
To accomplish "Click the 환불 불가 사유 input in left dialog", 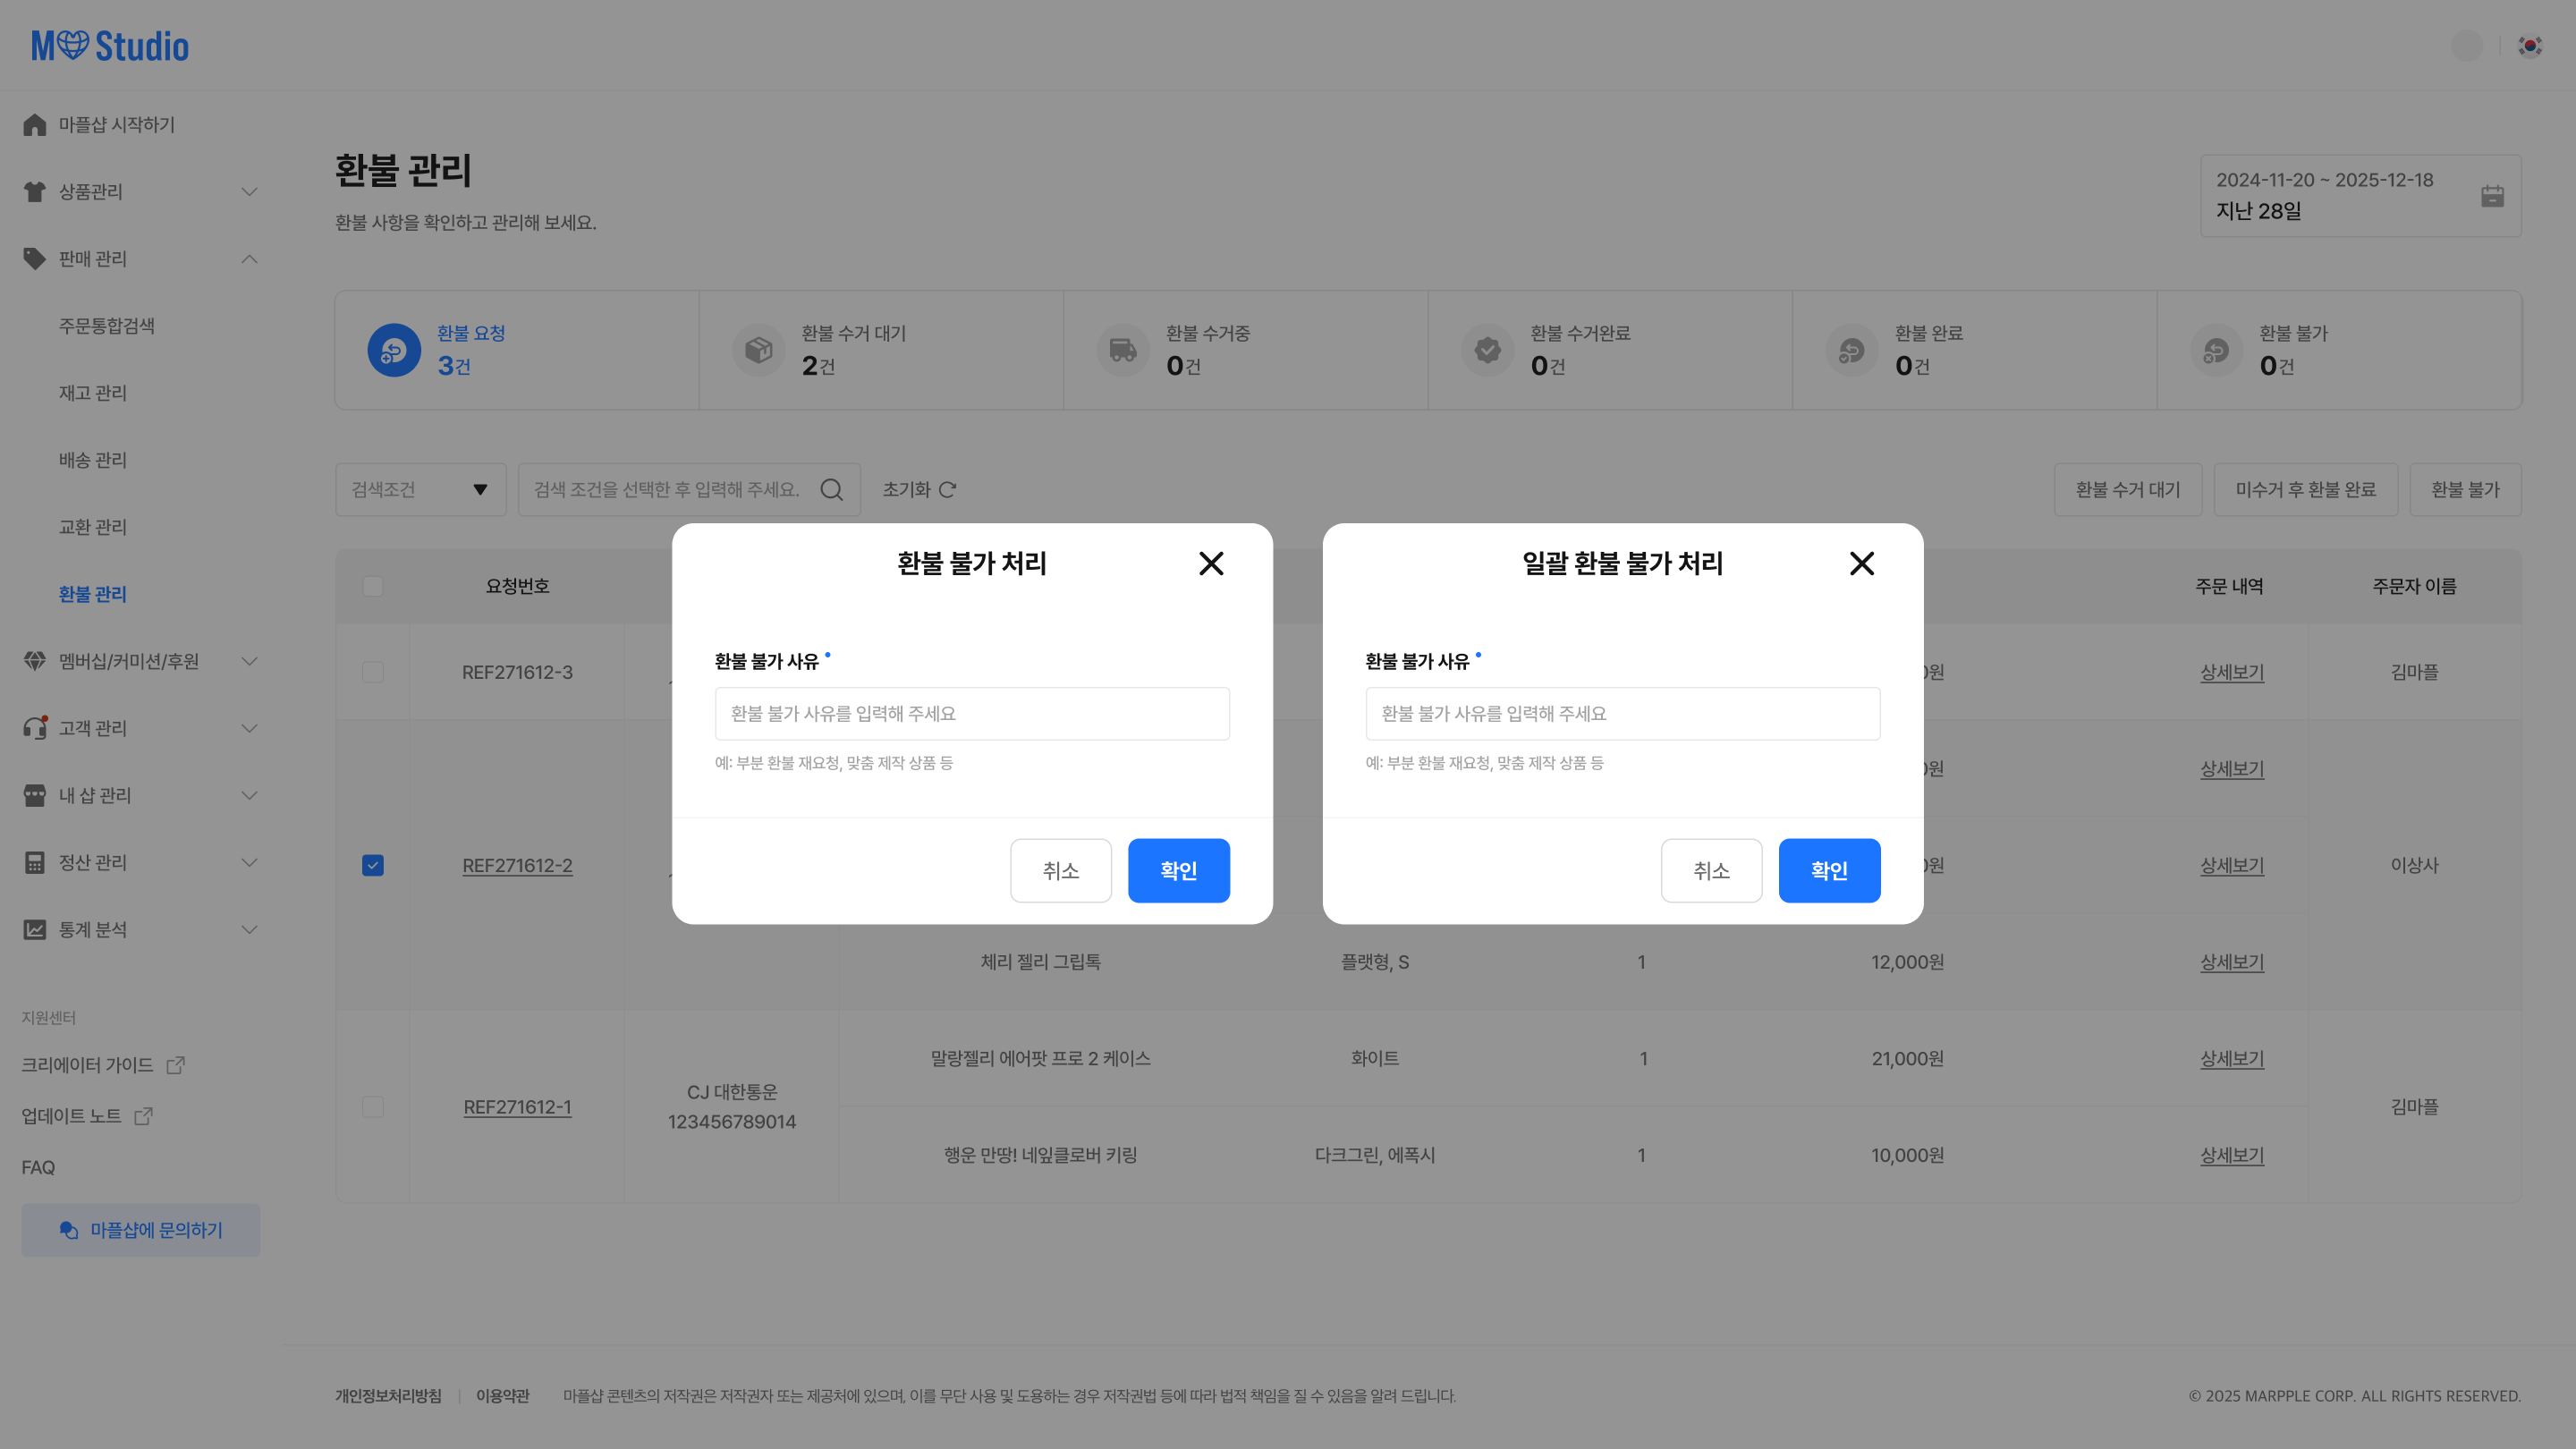I will (x=972, y=714).
